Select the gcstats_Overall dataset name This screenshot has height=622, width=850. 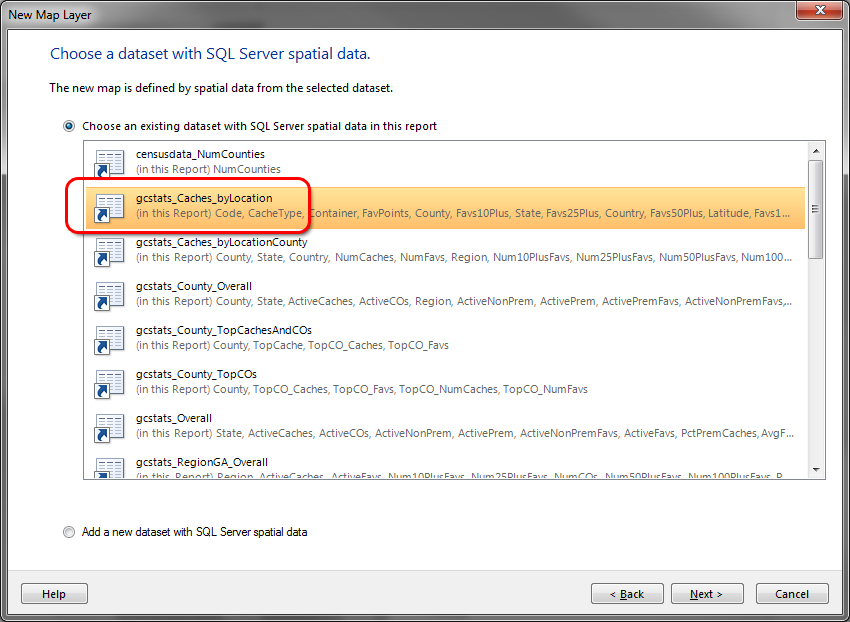(174, 419)
